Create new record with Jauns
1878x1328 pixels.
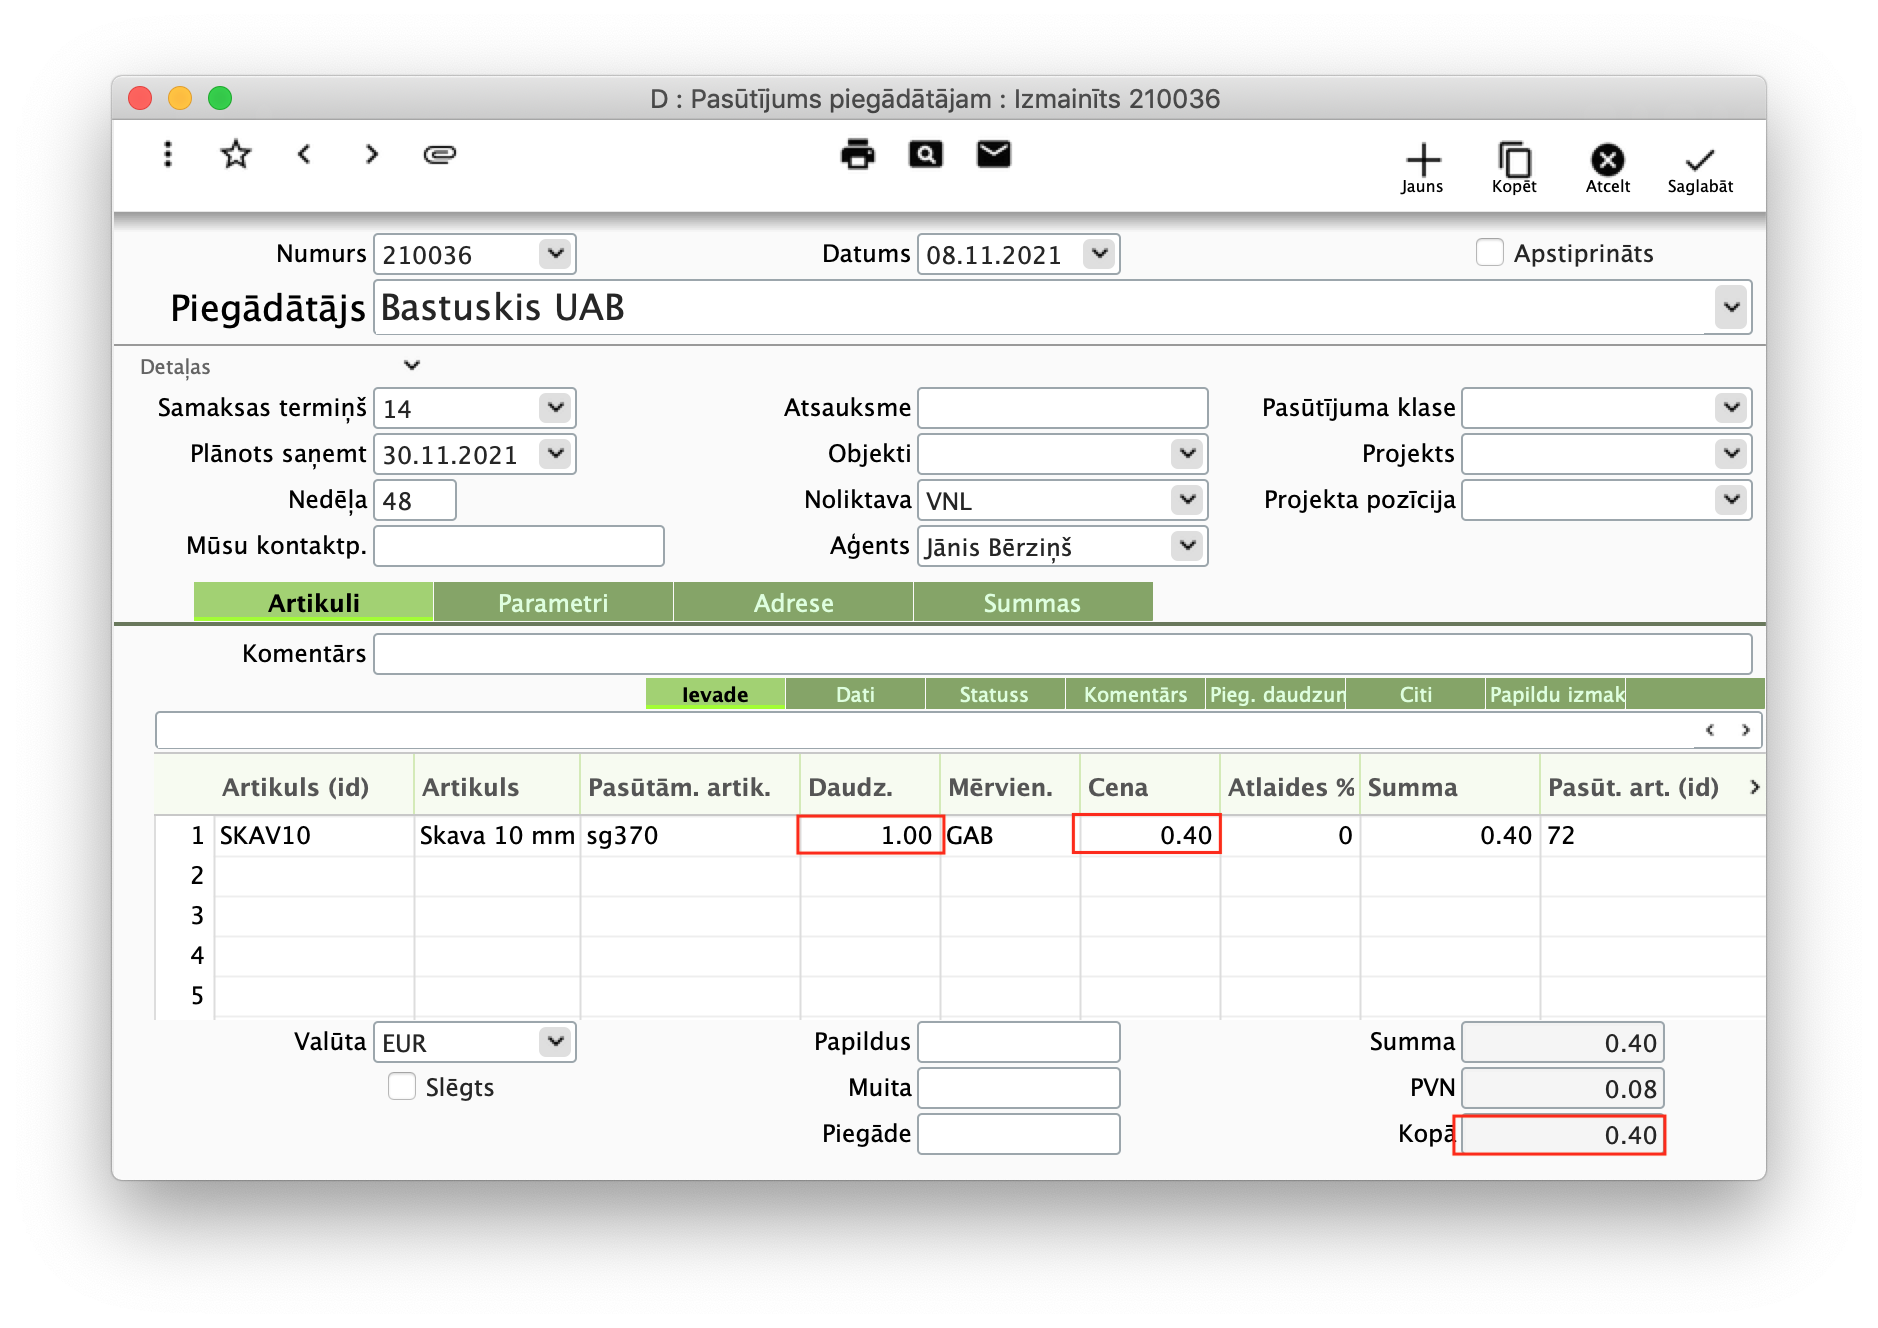[1422, 168]
